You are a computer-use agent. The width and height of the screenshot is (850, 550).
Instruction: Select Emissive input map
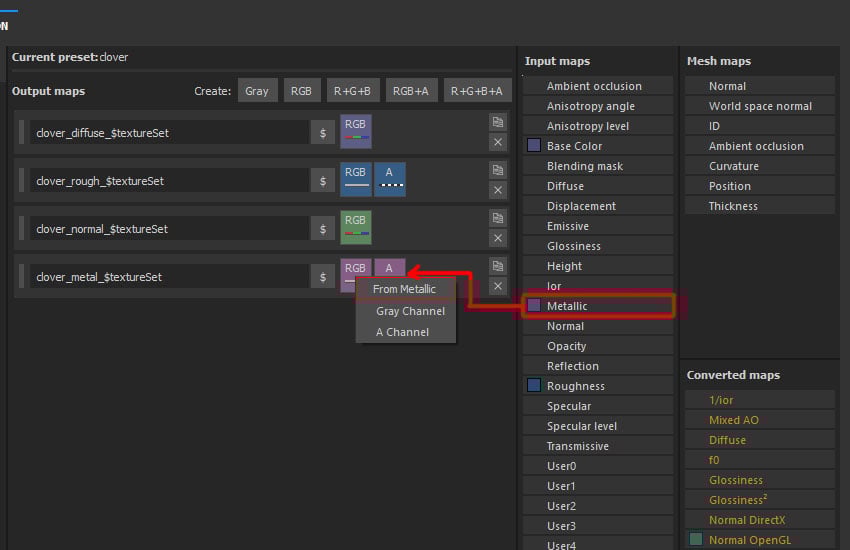598,227
